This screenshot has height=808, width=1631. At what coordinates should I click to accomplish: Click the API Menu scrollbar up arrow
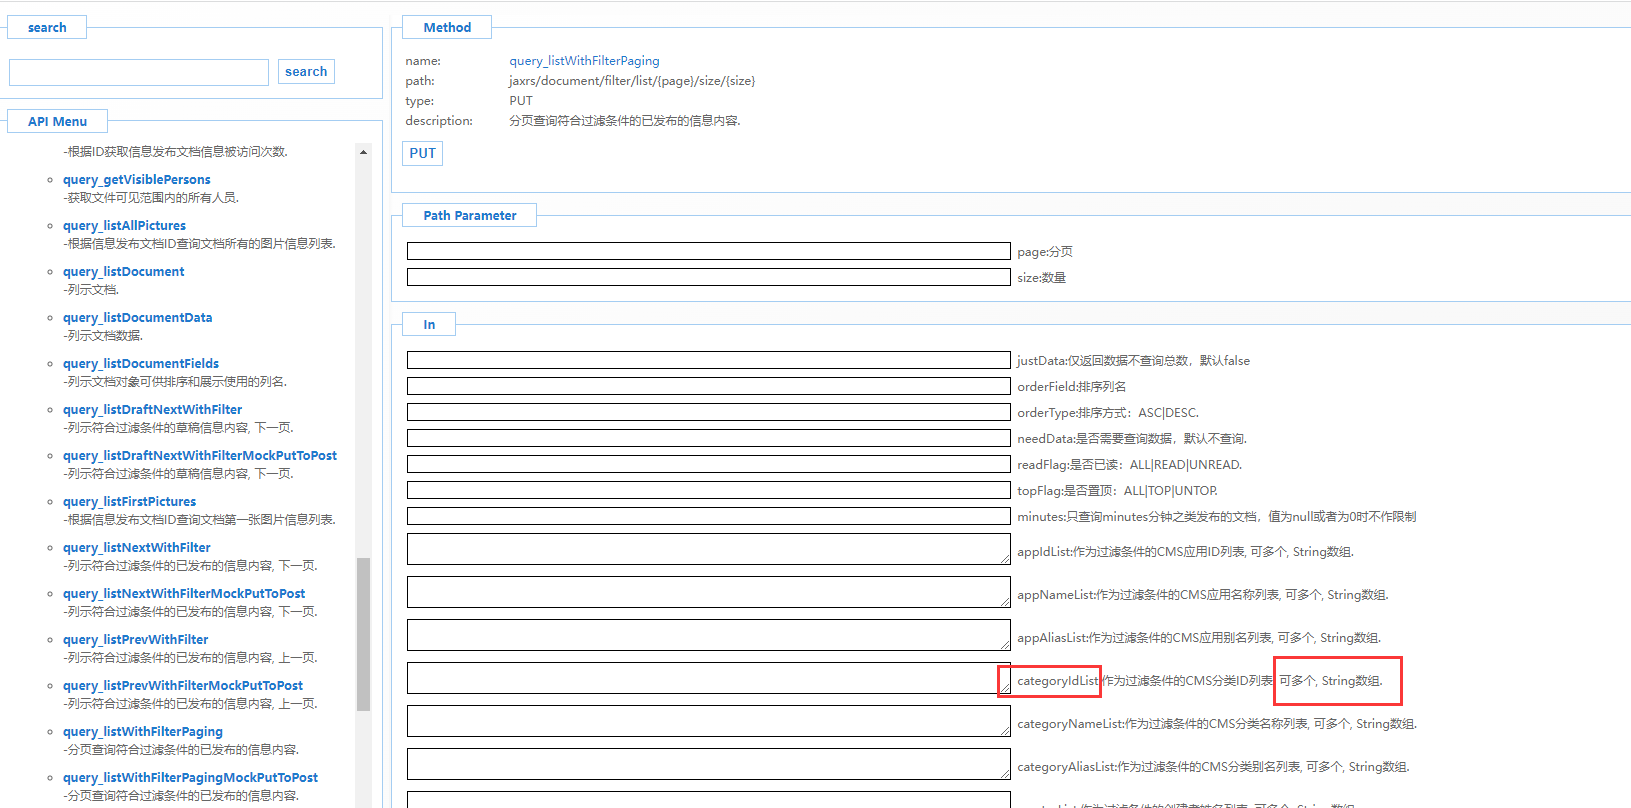(x=363, y=152)
